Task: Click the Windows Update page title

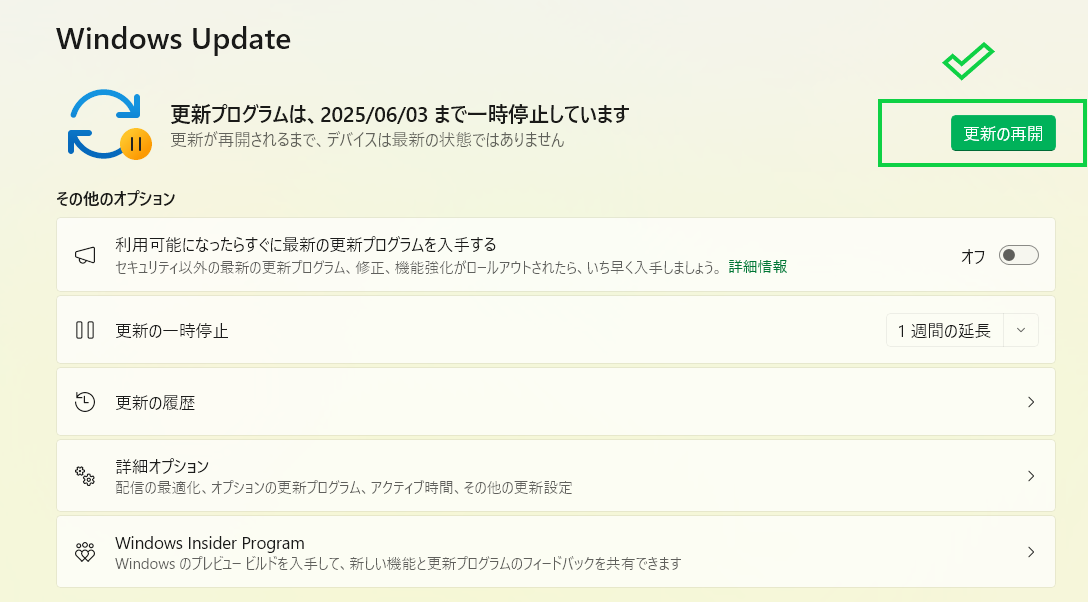Action: [x=173, y=39]
